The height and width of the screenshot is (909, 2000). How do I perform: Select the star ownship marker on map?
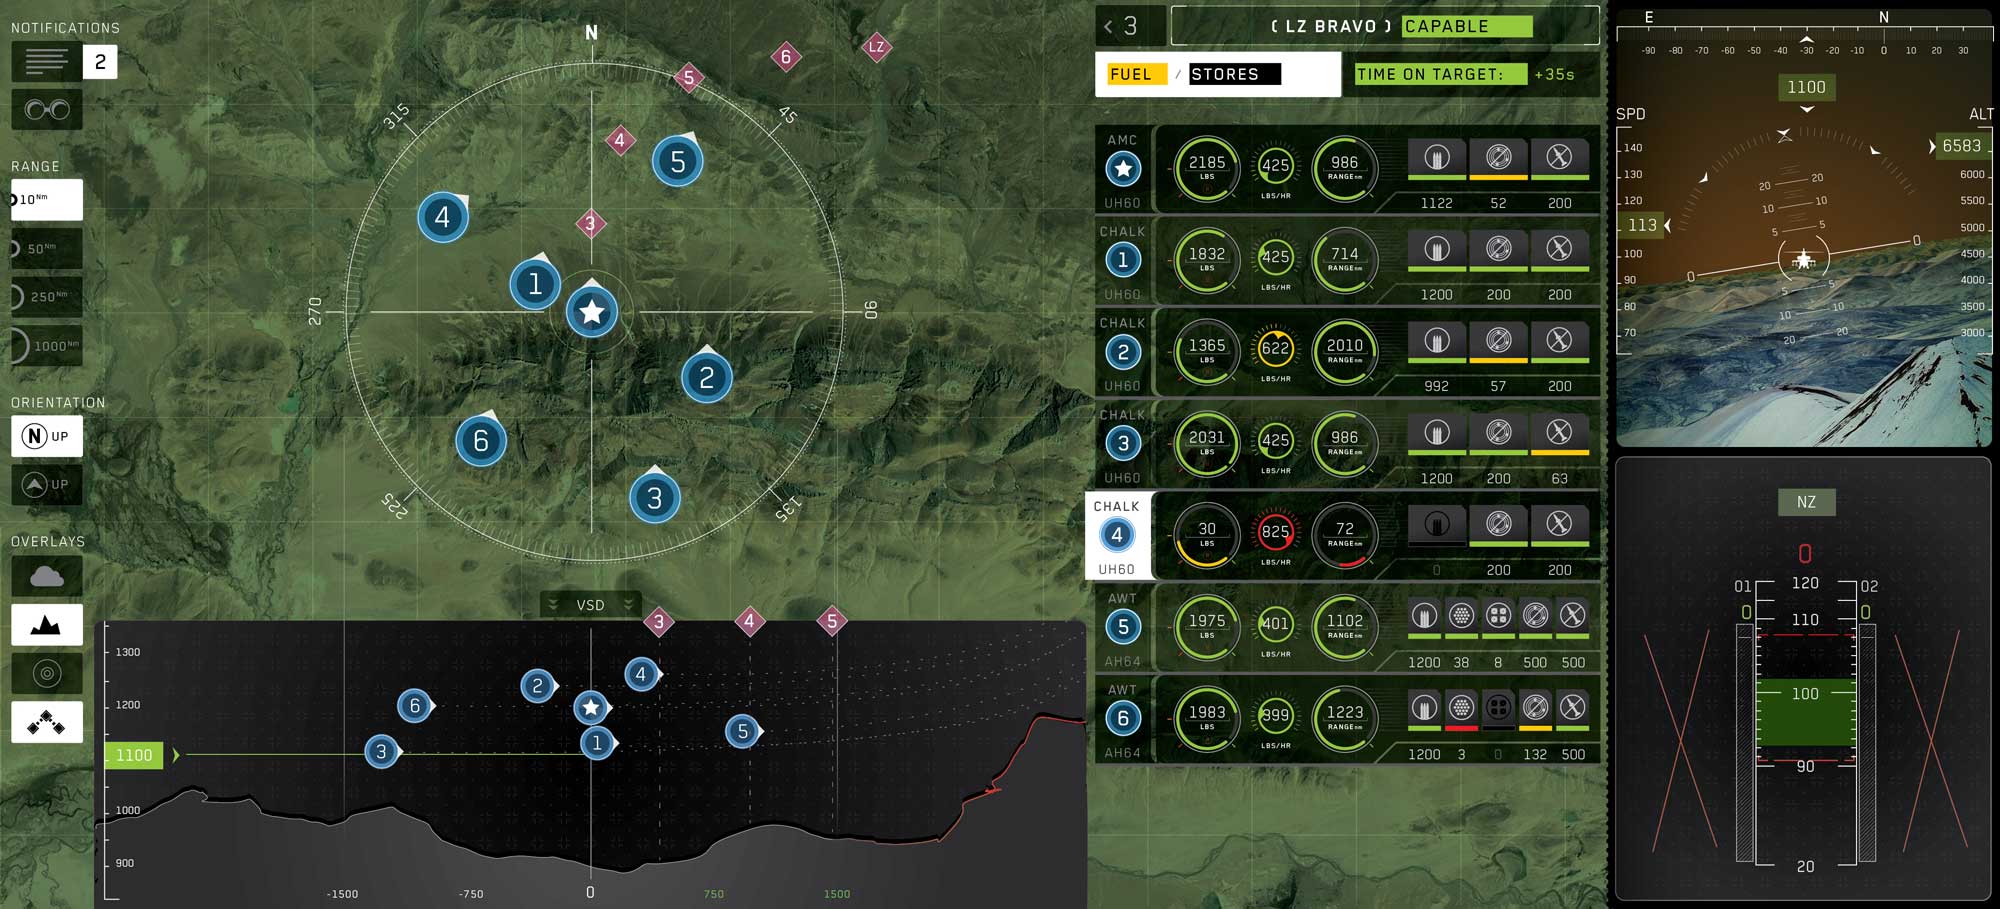tap(592, 311)
